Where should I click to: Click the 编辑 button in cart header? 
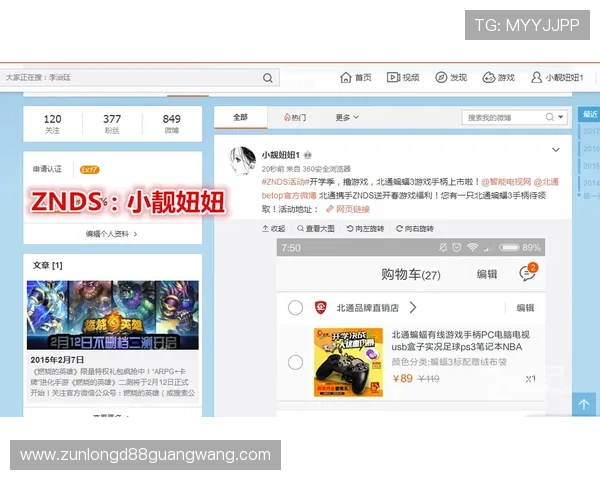point(487,274)
